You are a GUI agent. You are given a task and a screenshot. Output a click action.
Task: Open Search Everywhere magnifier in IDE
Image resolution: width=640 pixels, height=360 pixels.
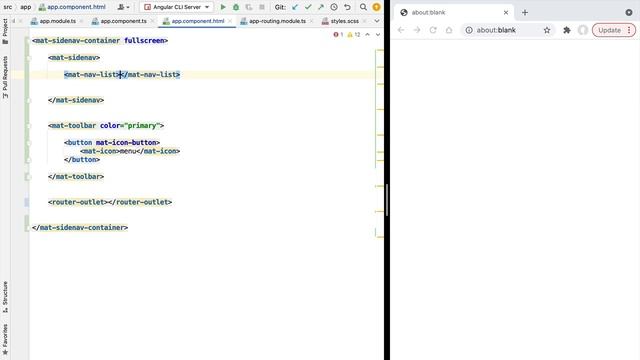(x=363, y=7)
